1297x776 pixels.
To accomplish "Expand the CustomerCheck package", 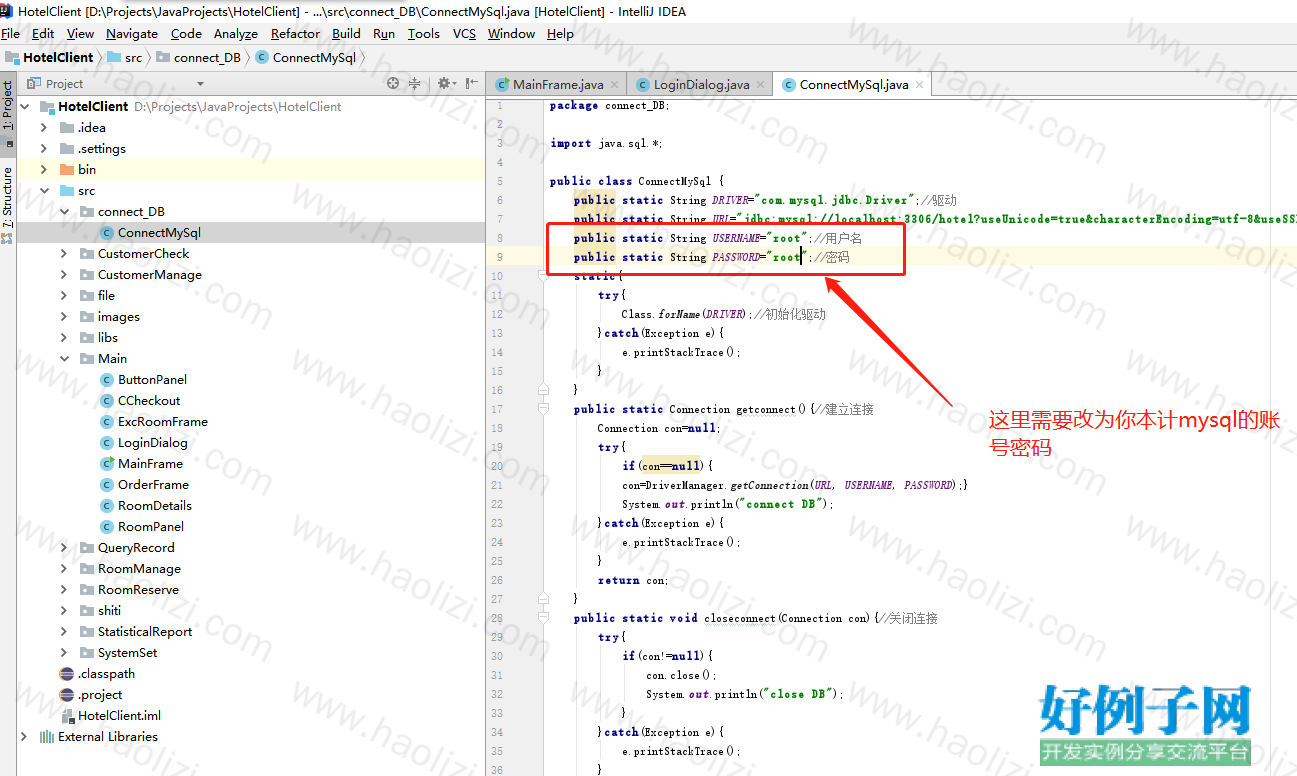I will (64, 254).
